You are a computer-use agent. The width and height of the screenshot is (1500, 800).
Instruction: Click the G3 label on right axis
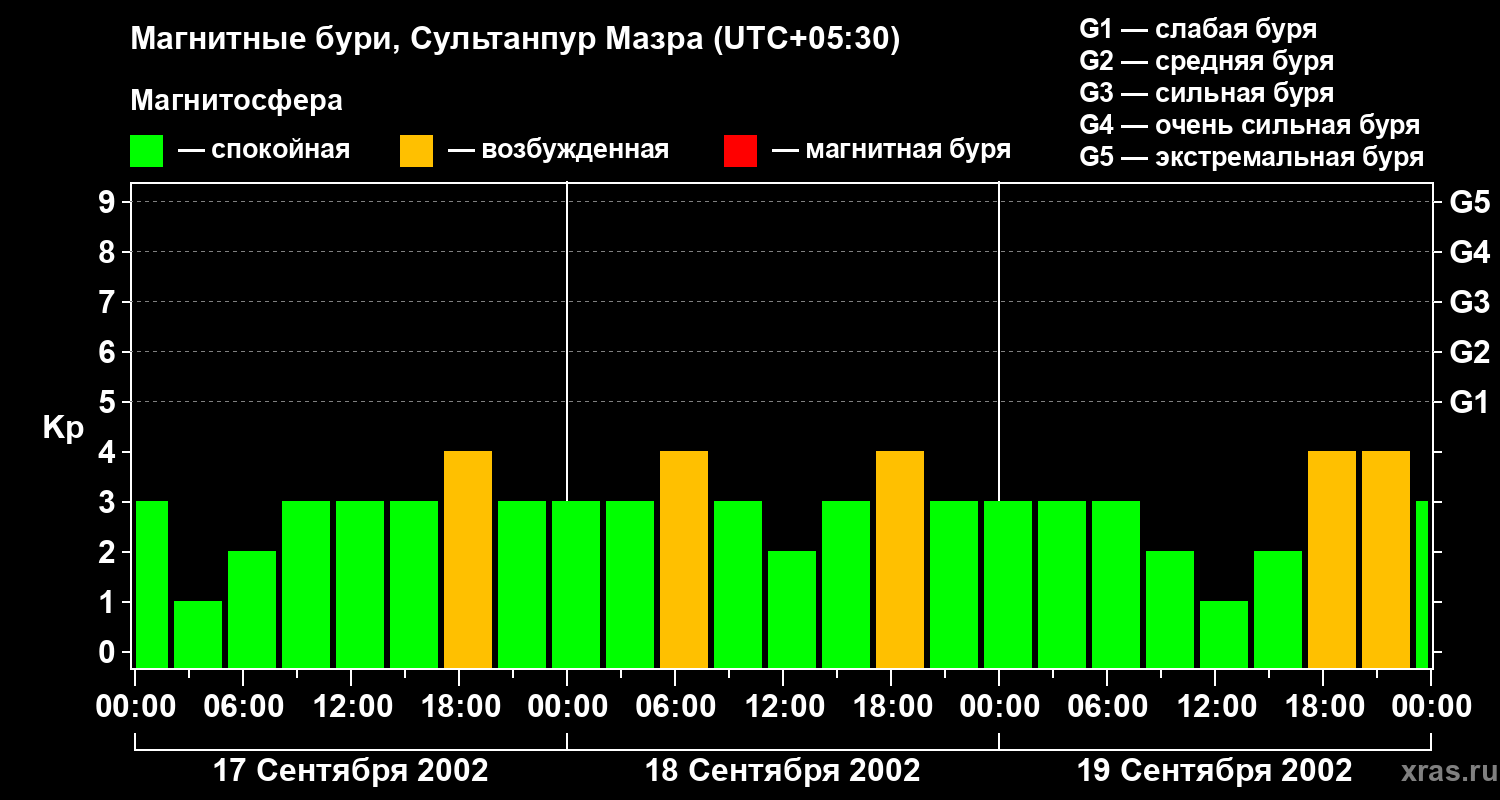[x=1469, y=303]
